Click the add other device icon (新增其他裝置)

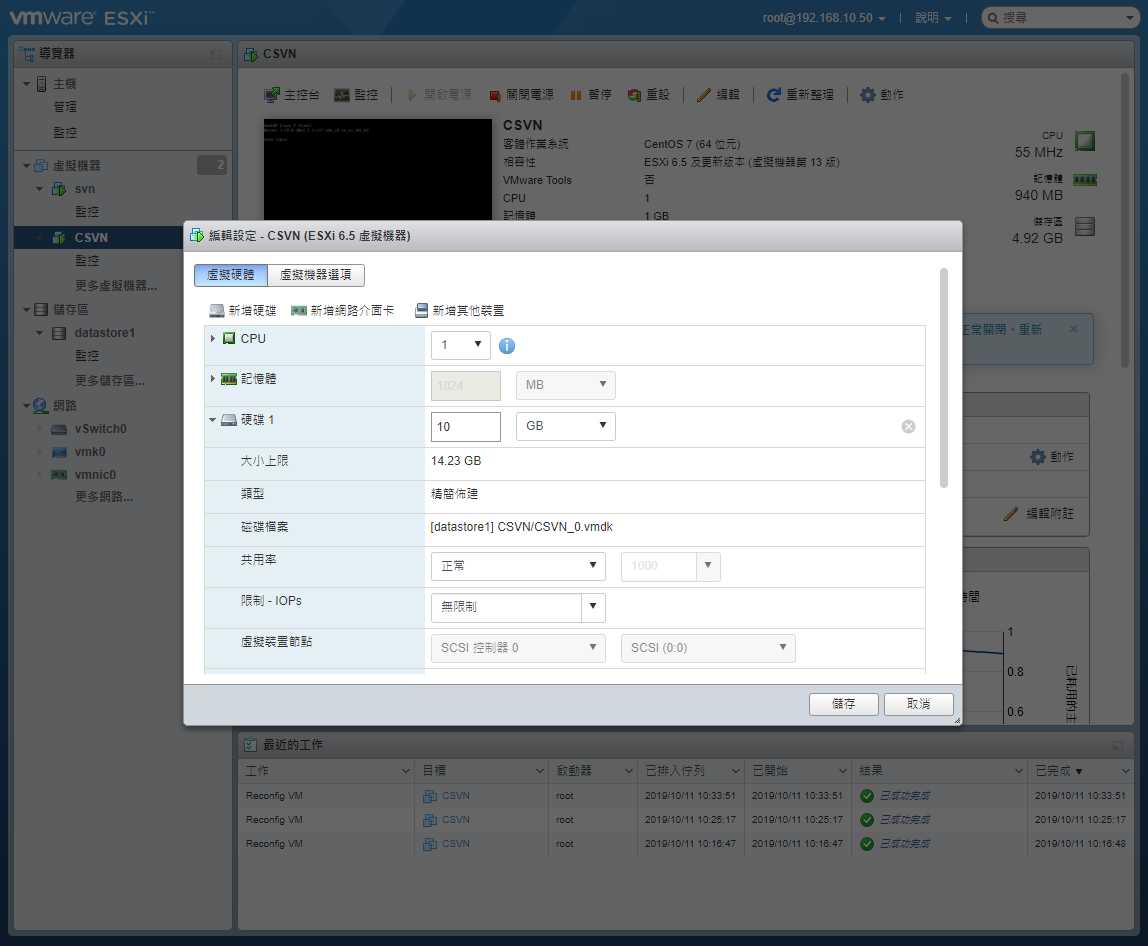coord(421,310)
